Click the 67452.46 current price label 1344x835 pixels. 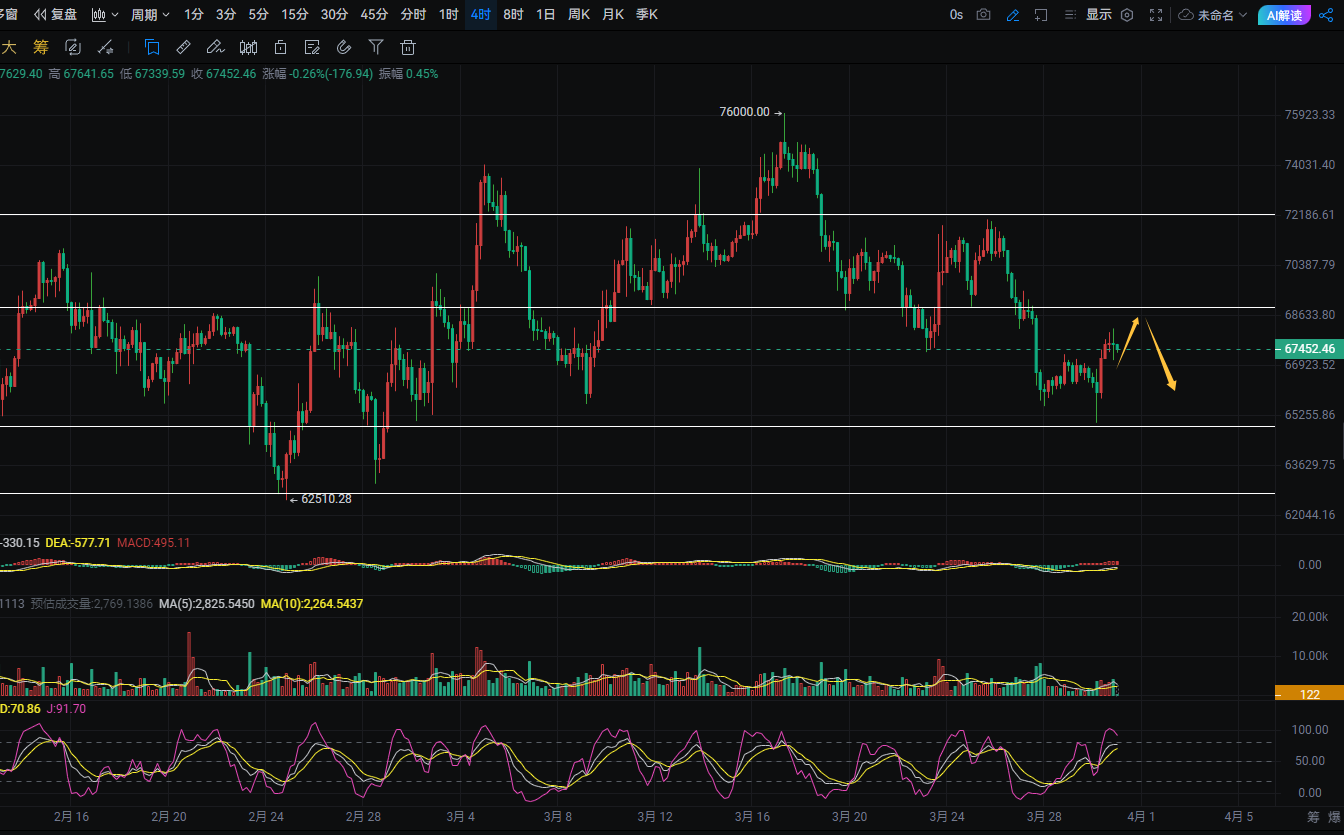tap(1309, 349)
